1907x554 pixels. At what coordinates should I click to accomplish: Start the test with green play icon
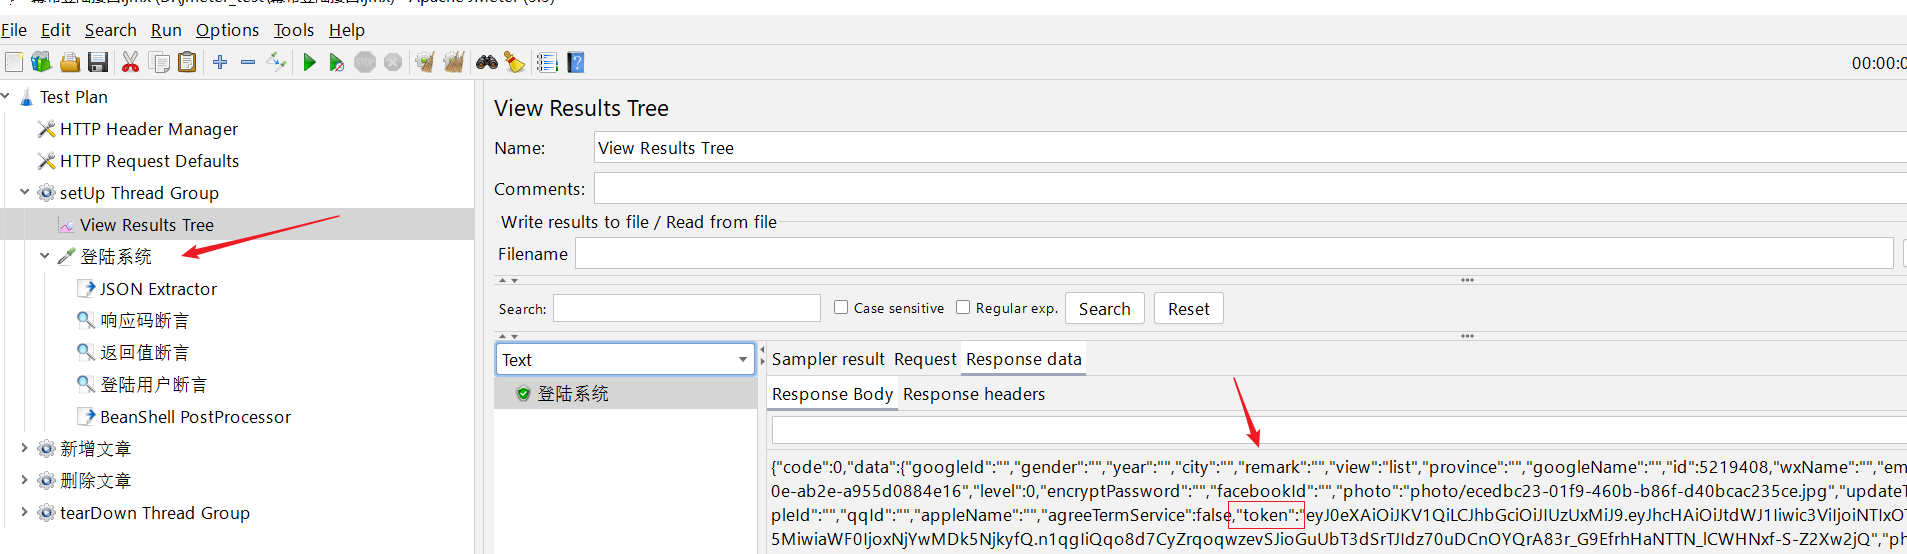(x=309, y=63)
